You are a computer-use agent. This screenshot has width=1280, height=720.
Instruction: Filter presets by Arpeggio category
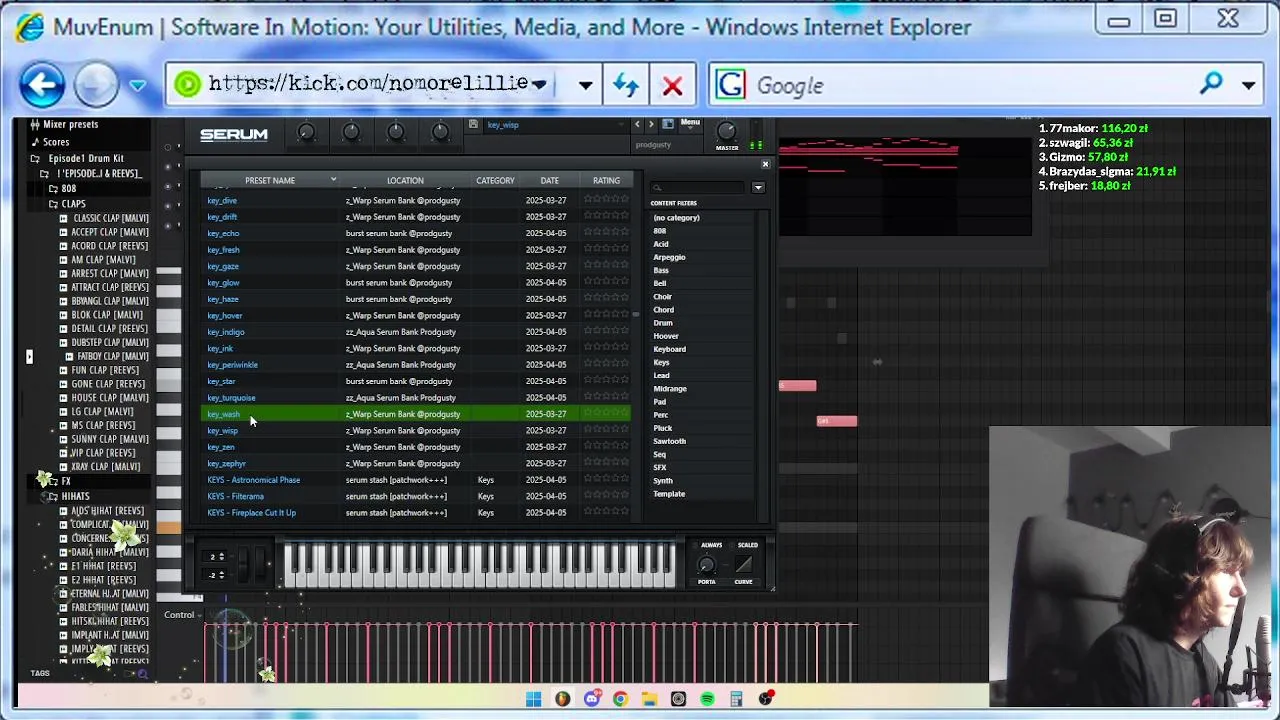coord(669,257)
